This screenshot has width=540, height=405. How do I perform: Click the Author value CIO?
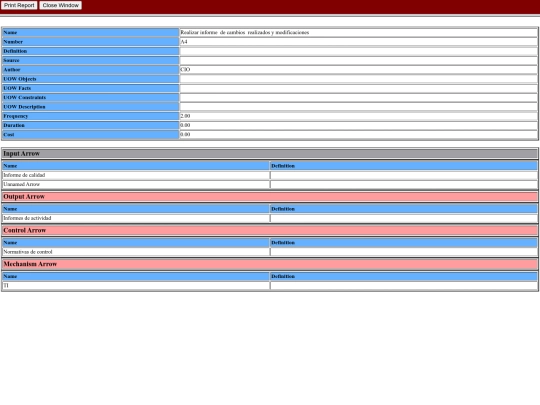coord(185,70)
